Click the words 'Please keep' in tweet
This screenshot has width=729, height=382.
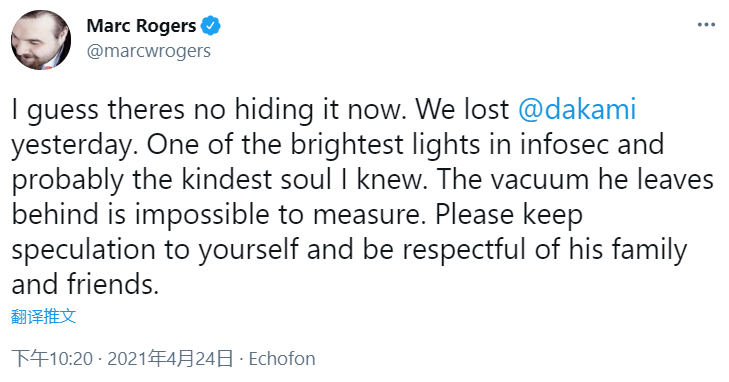509,216
